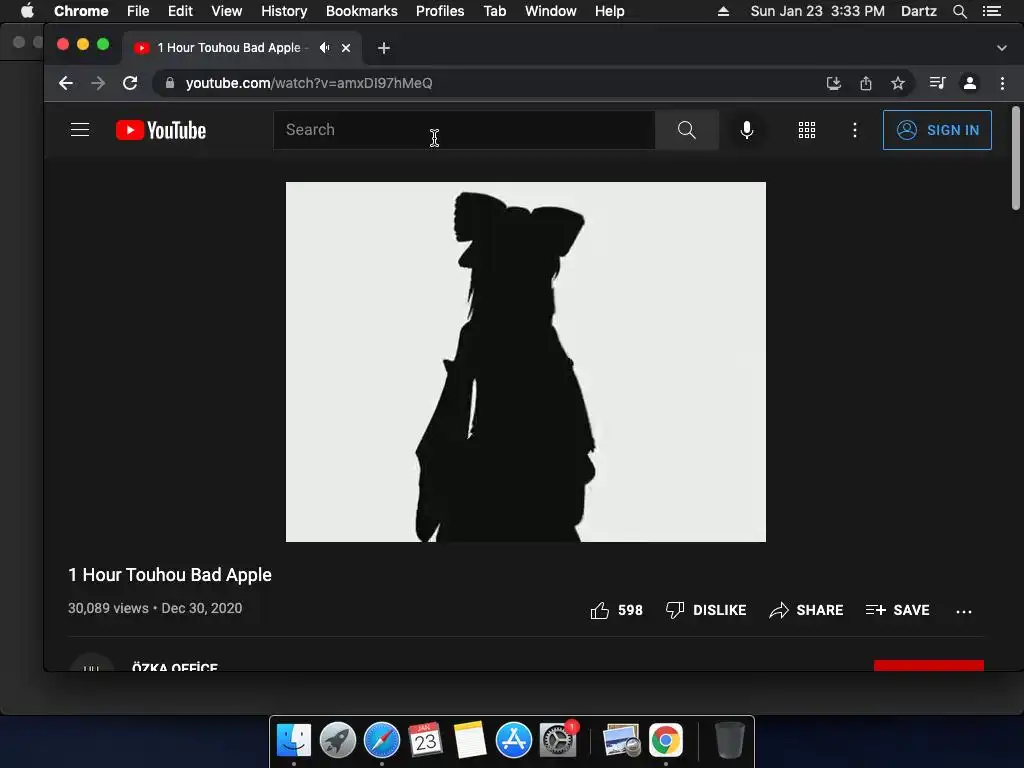Search with your voice microphone icon
Screen dimensions: 1024x768
(746, 130)
